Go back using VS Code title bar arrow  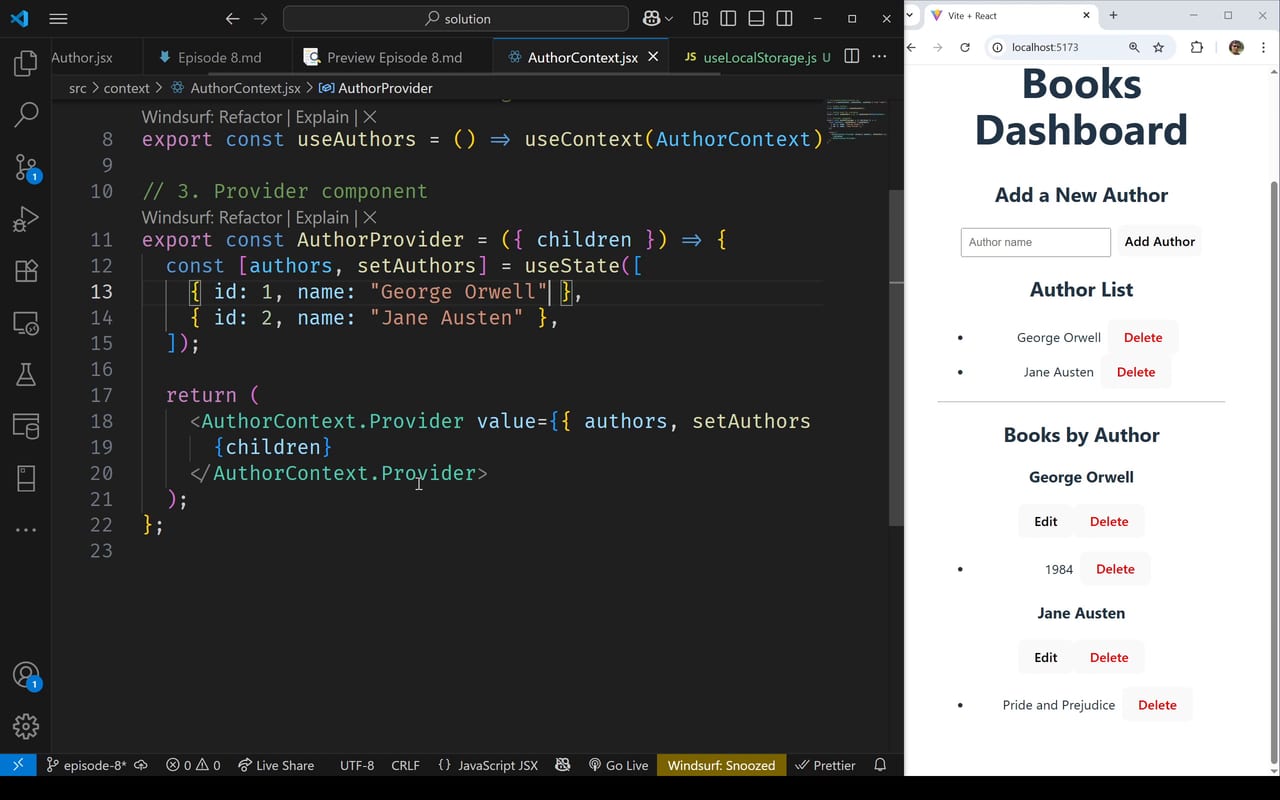(x=232, y=18)
